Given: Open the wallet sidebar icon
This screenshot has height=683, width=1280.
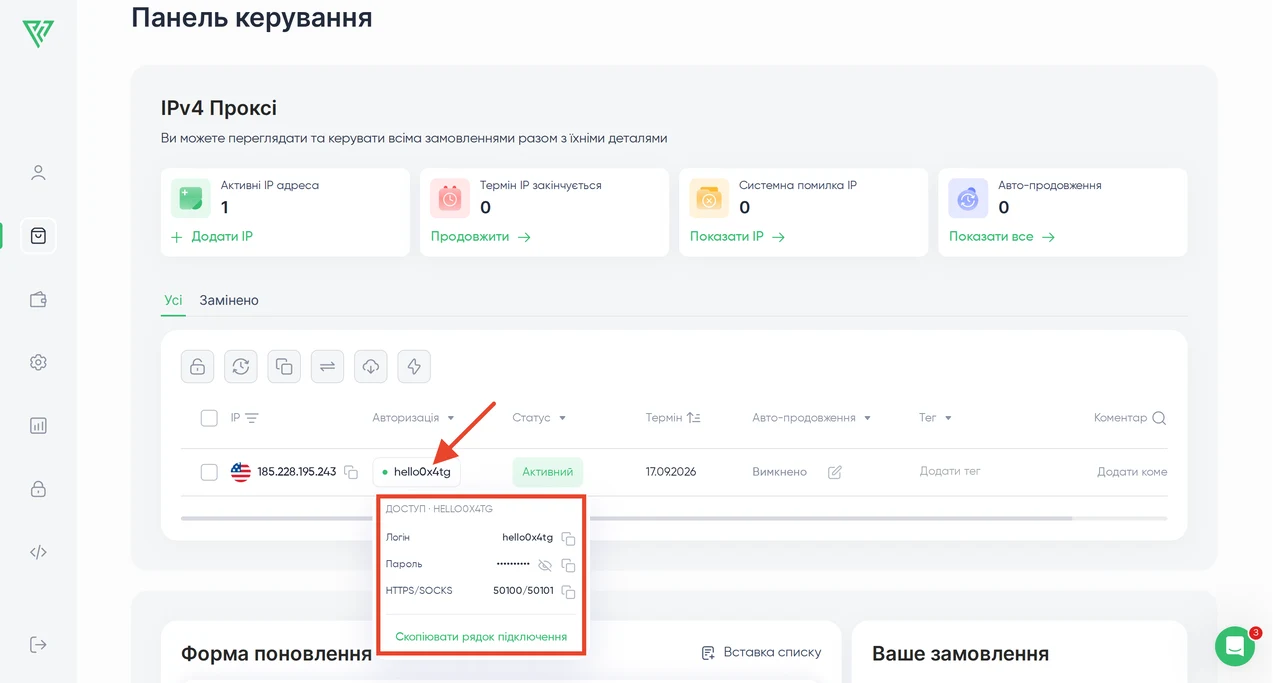Looking at the screenshot, I should tap(38, 299).
